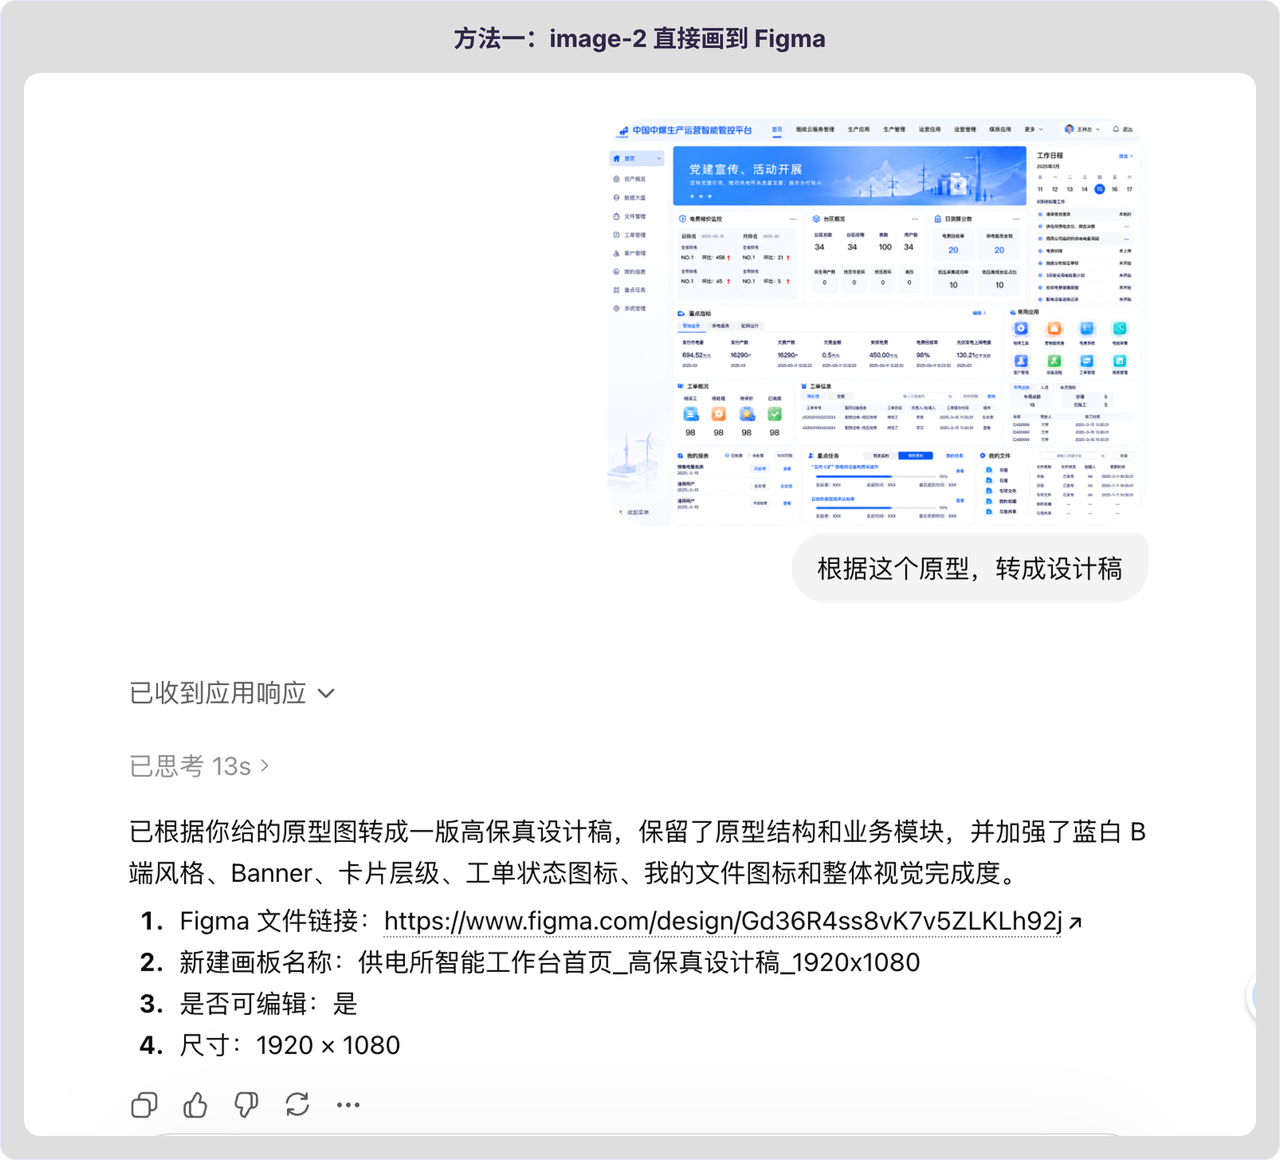Regenerate the response with refresh icon

[x=297, y=1105]
